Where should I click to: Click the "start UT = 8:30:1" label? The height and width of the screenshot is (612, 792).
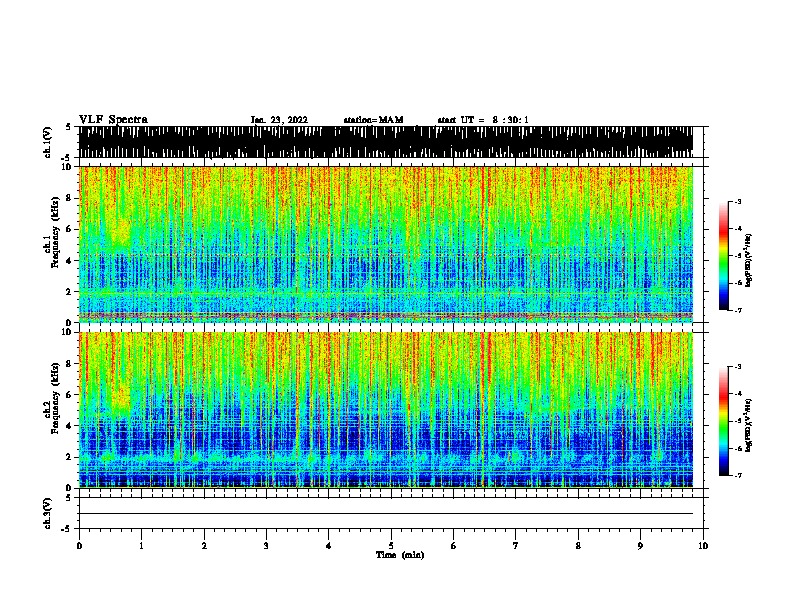click(483, 120)
